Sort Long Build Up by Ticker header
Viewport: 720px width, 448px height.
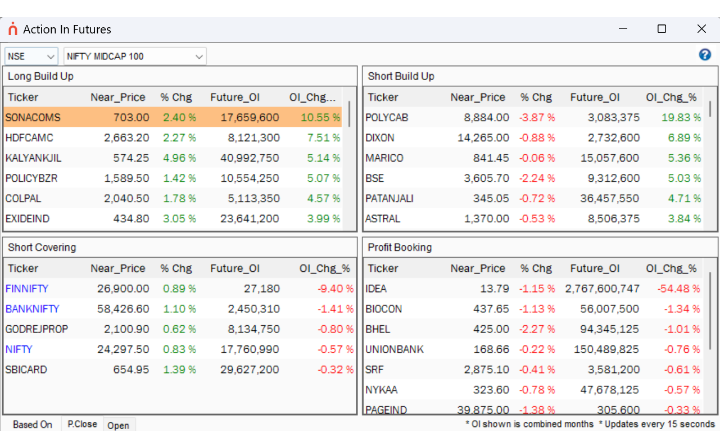tap(23, 97)
